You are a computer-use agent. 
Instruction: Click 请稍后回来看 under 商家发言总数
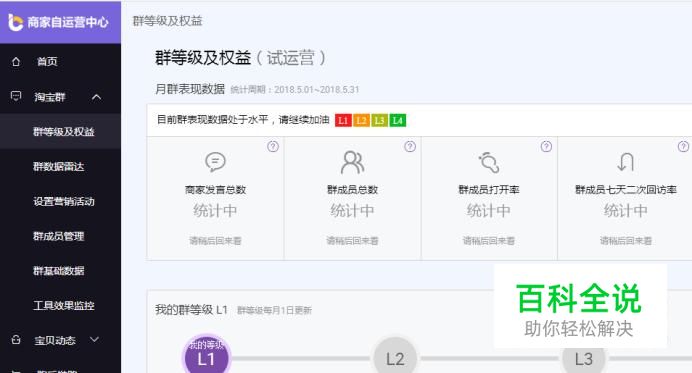(215, 241)
